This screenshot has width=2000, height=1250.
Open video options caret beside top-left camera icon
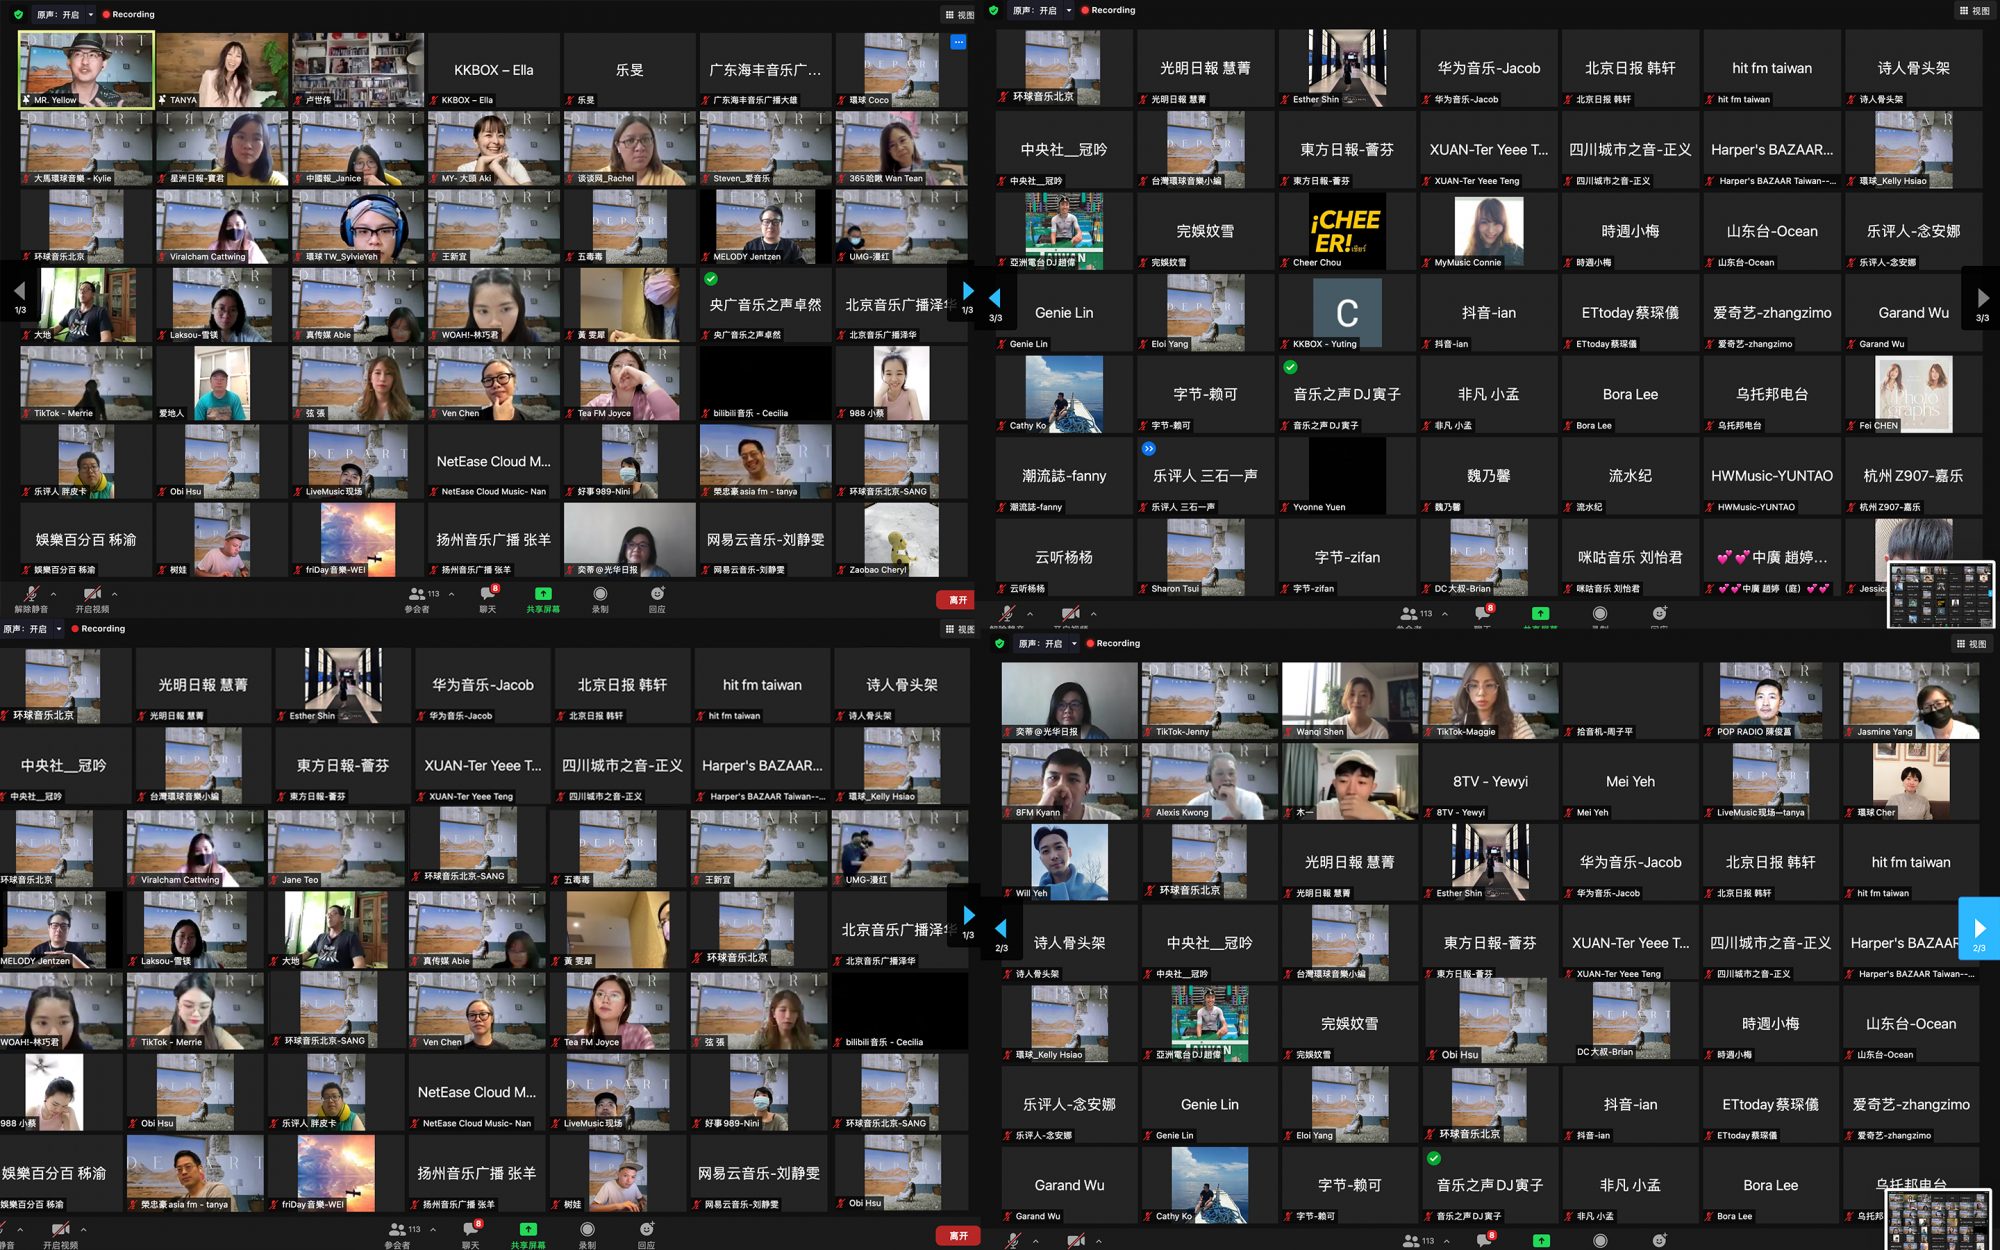[114, 594]
